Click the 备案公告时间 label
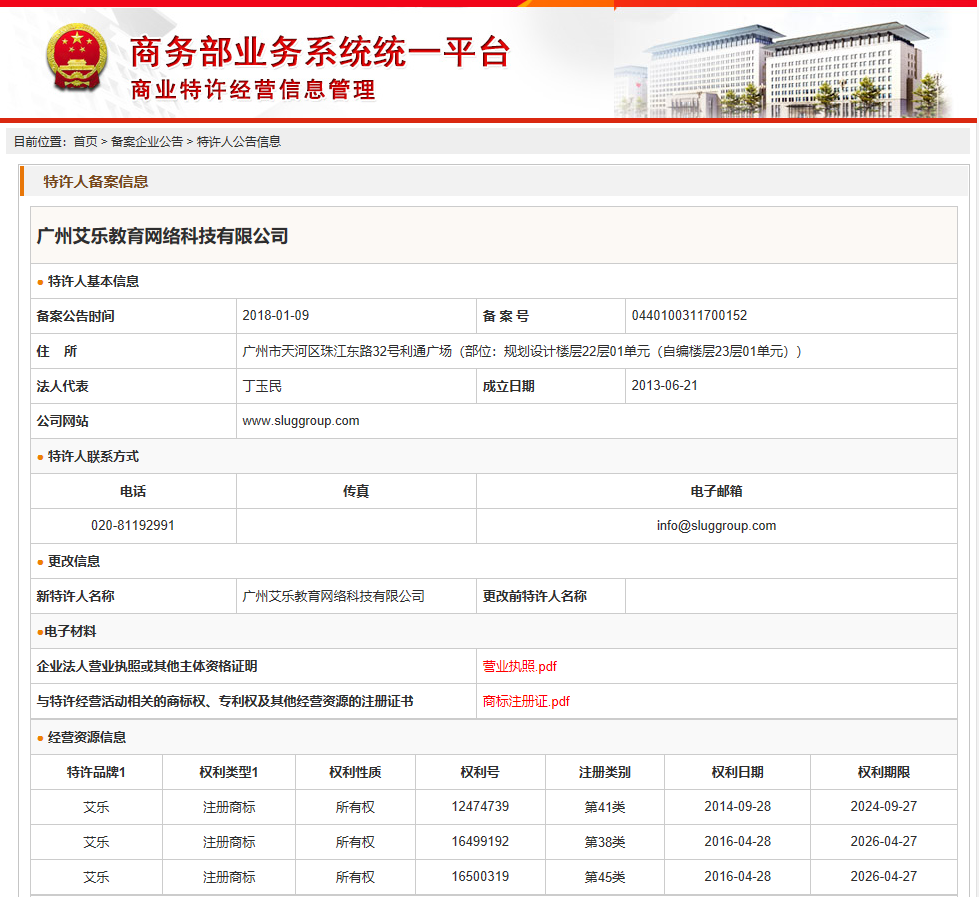The image size is (979, 897). tap(75, 316)
